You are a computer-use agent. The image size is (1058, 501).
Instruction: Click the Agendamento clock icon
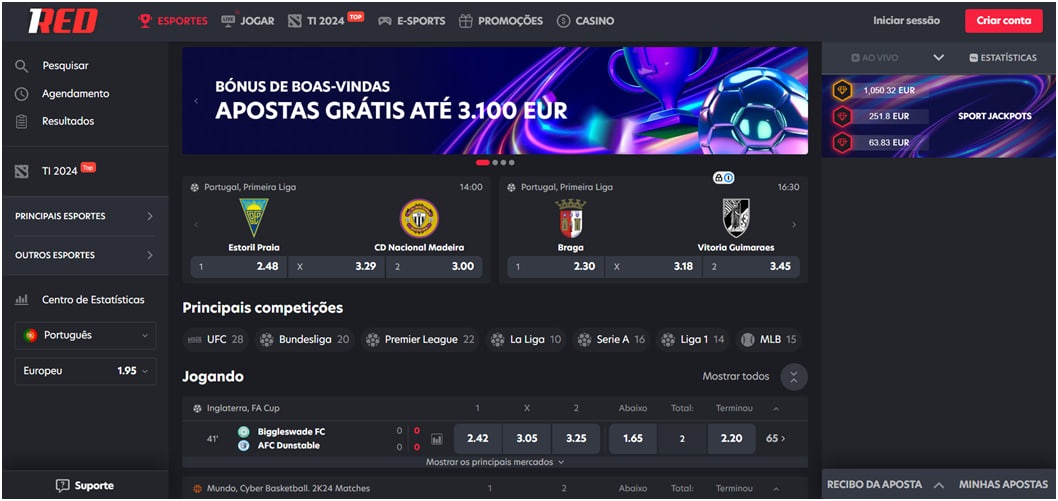[x=22, y=94]
